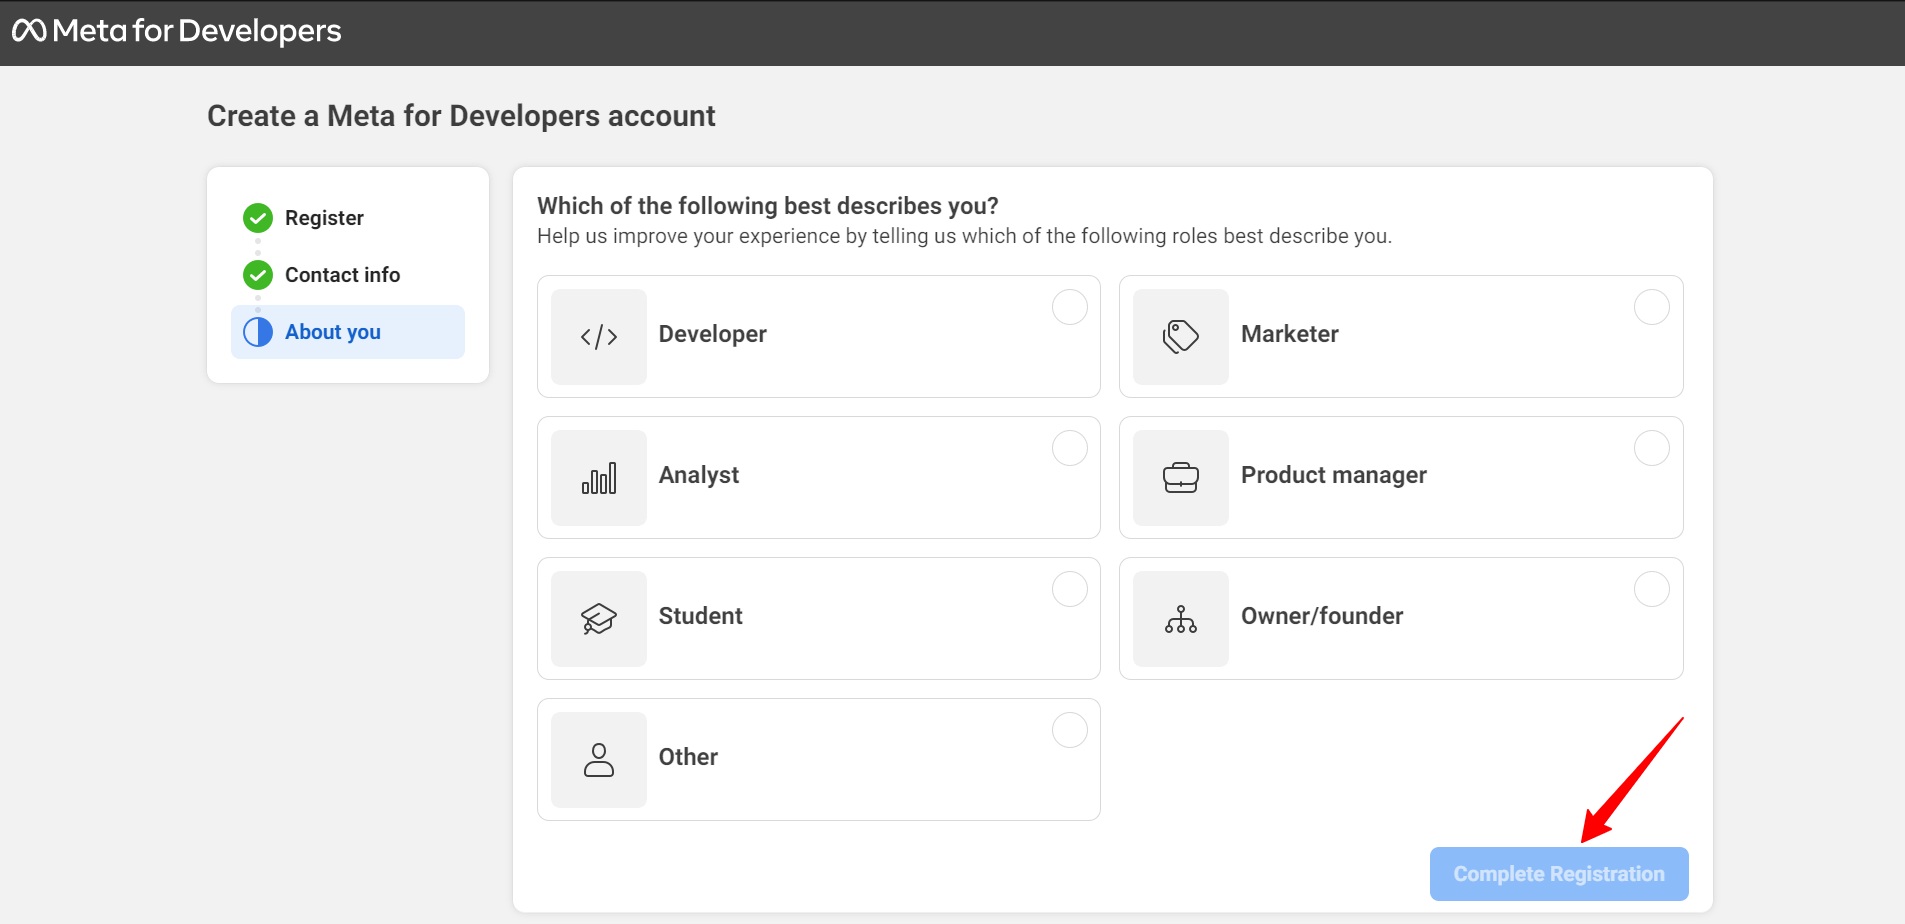
Task: Click the Student graduation cap icon
Action: tap(599, 619)
